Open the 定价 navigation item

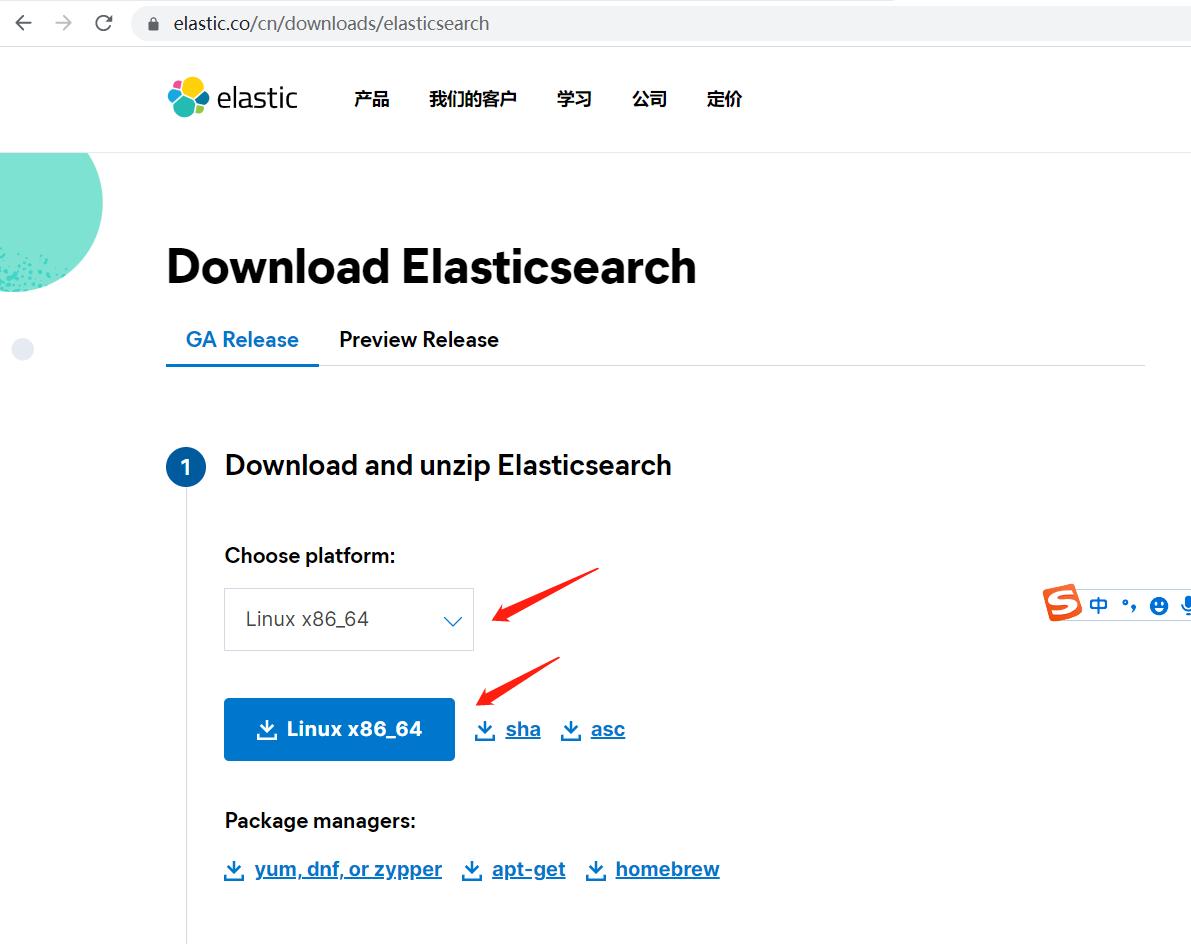pos(724,99)
